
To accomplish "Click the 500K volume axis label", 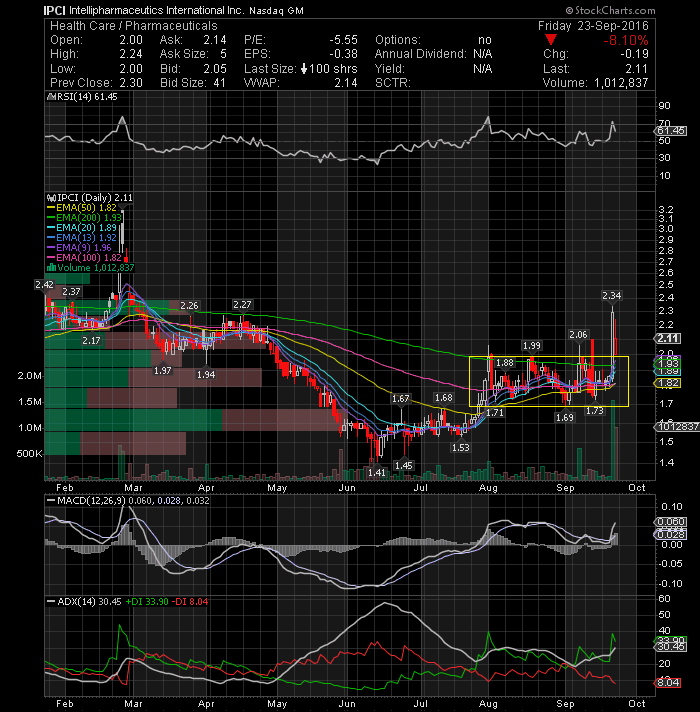I will pyautogui.click(x=29, y=454).
